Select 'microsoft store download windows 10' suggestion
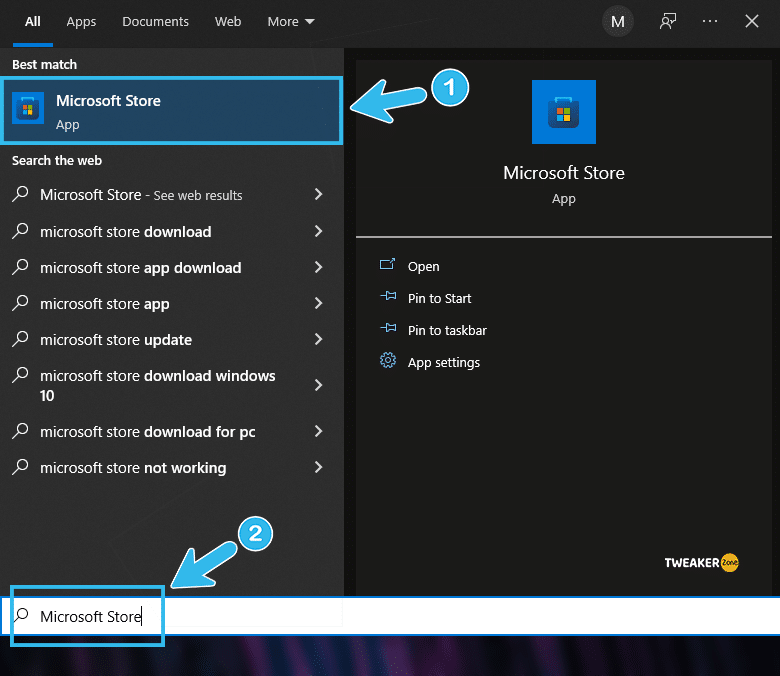The width and height of the screenshot is (780, 676). [x=158, y=386]
